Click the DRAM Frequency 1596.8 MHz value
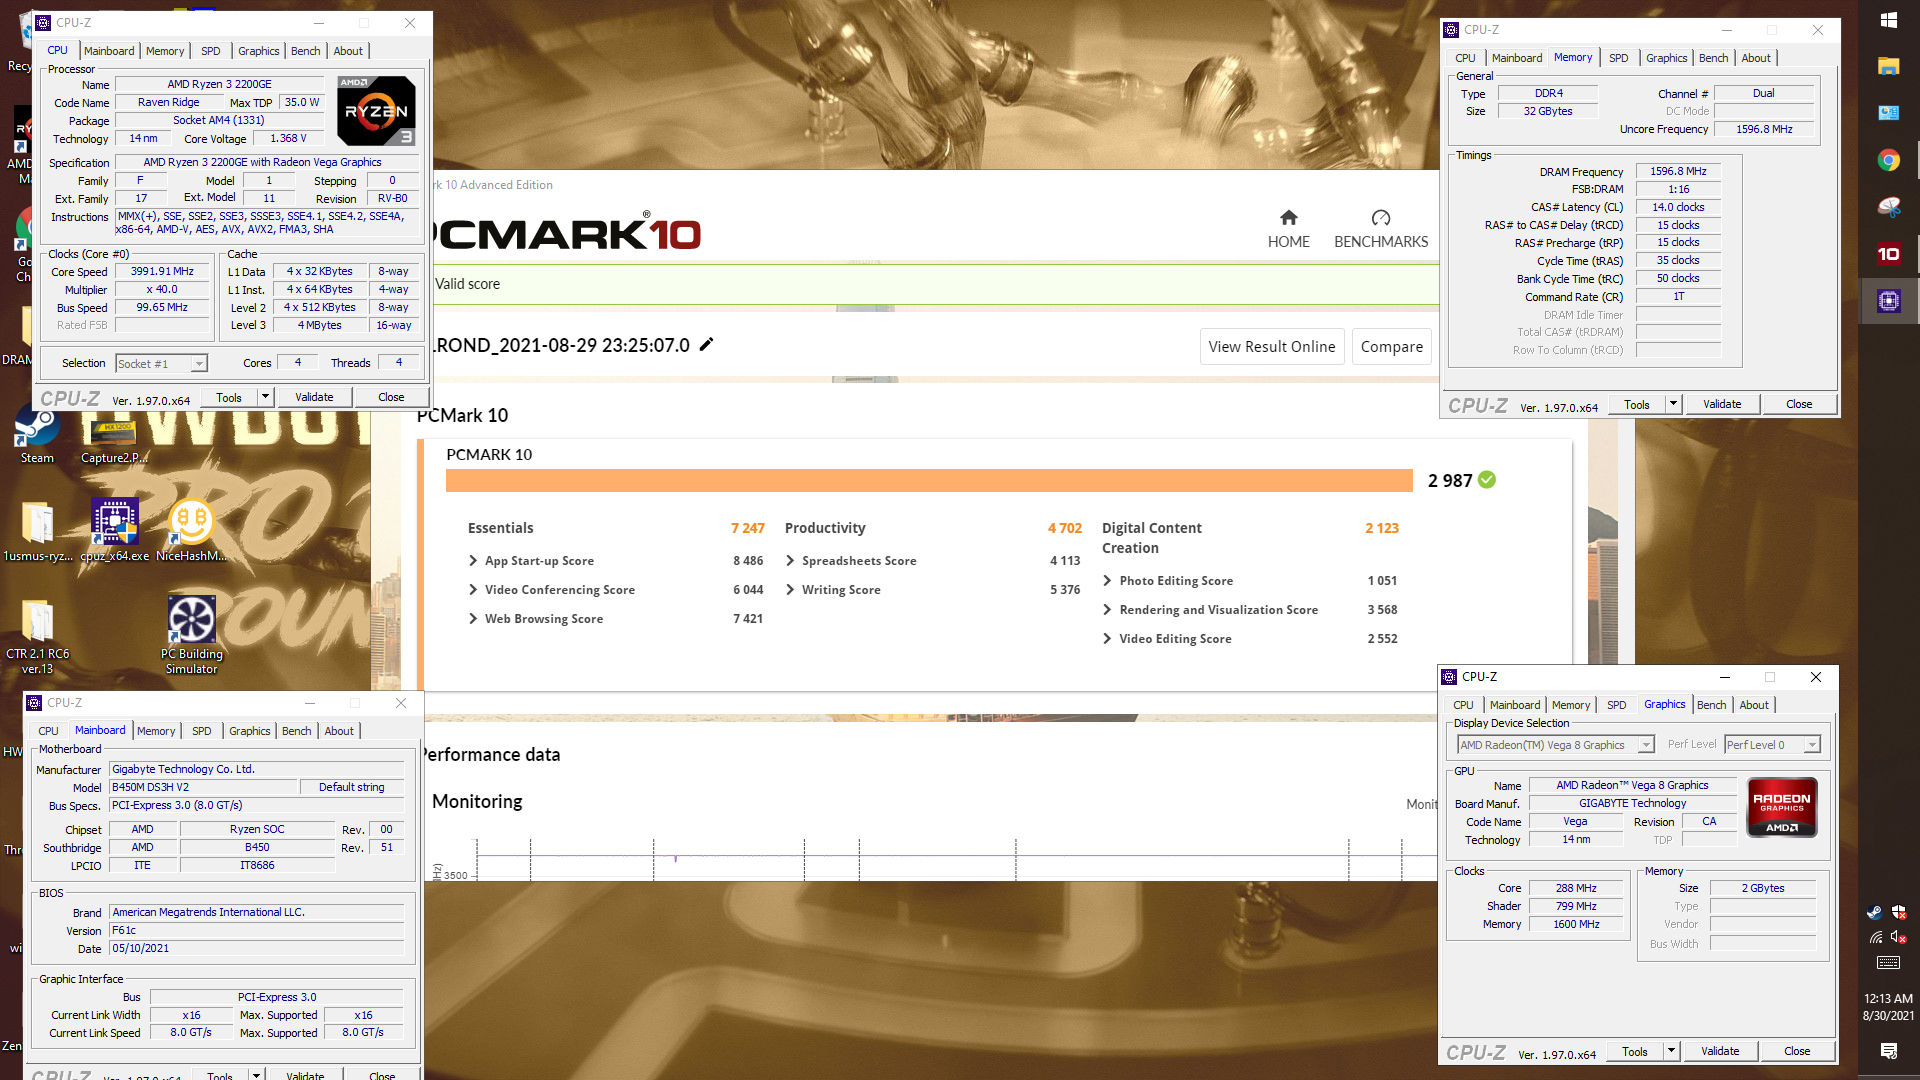 (x=1678, y=172)
